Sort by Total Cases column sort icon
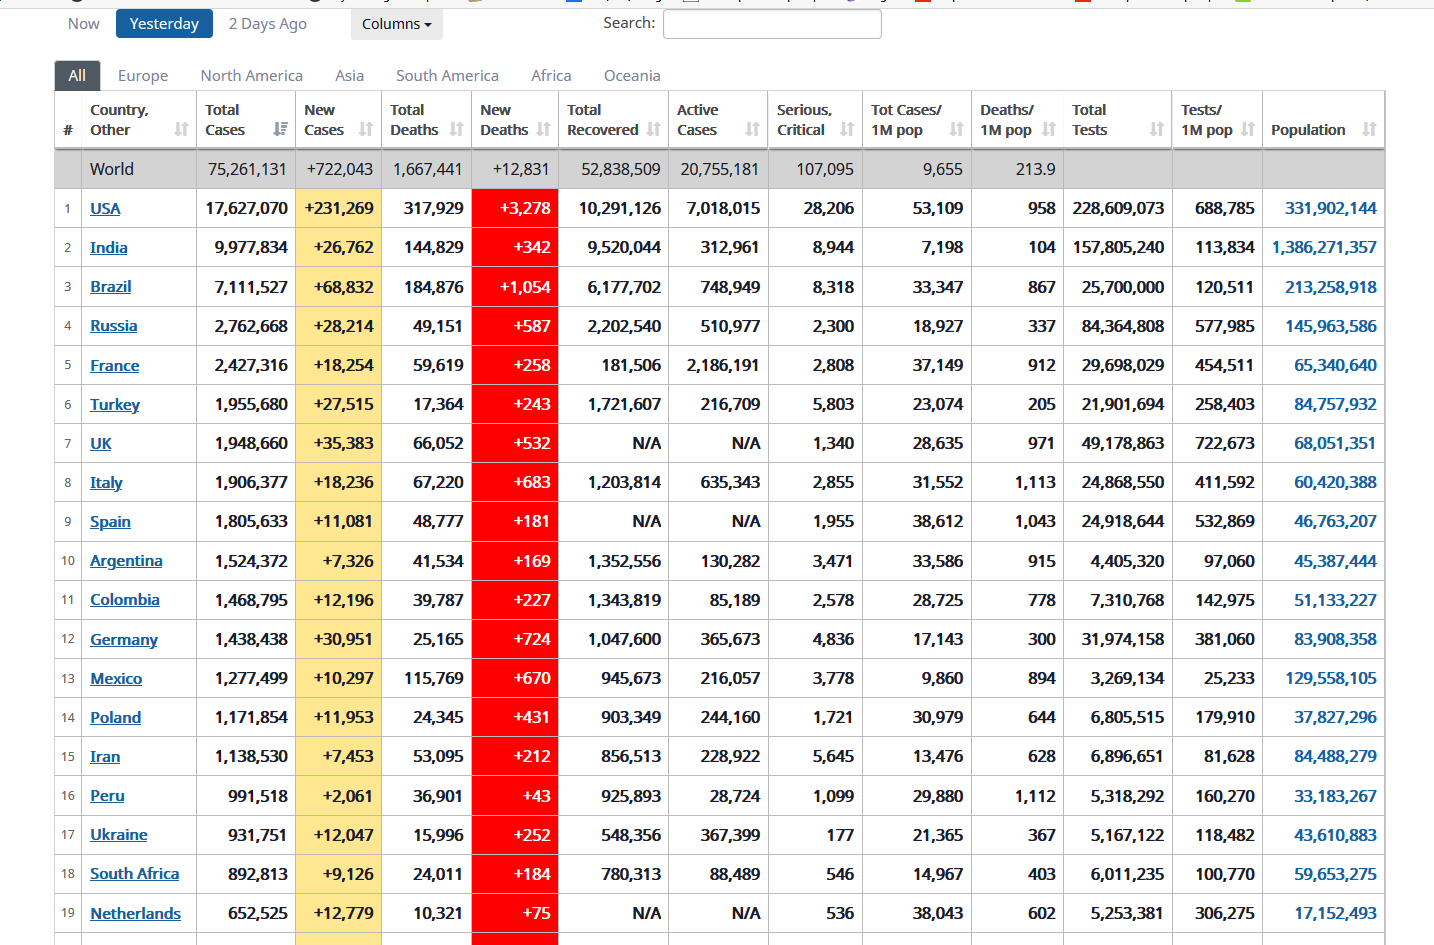This screenshot has width=1434, height=945. [280, 129]
